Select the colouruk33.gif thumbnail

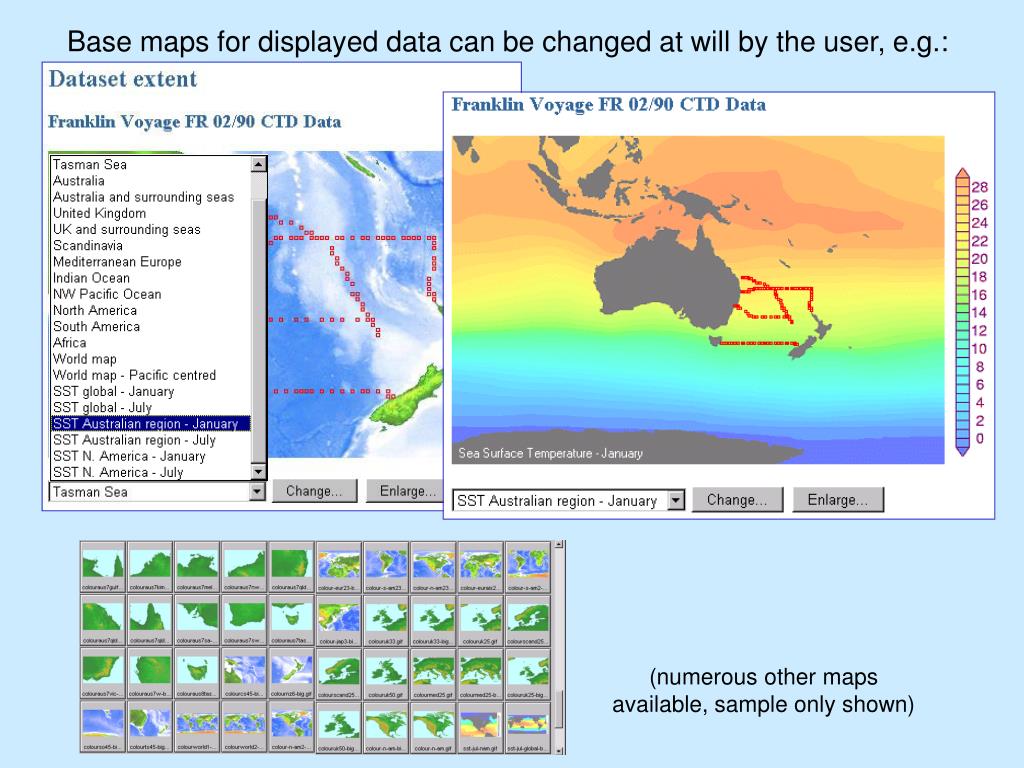click(386, 620)
